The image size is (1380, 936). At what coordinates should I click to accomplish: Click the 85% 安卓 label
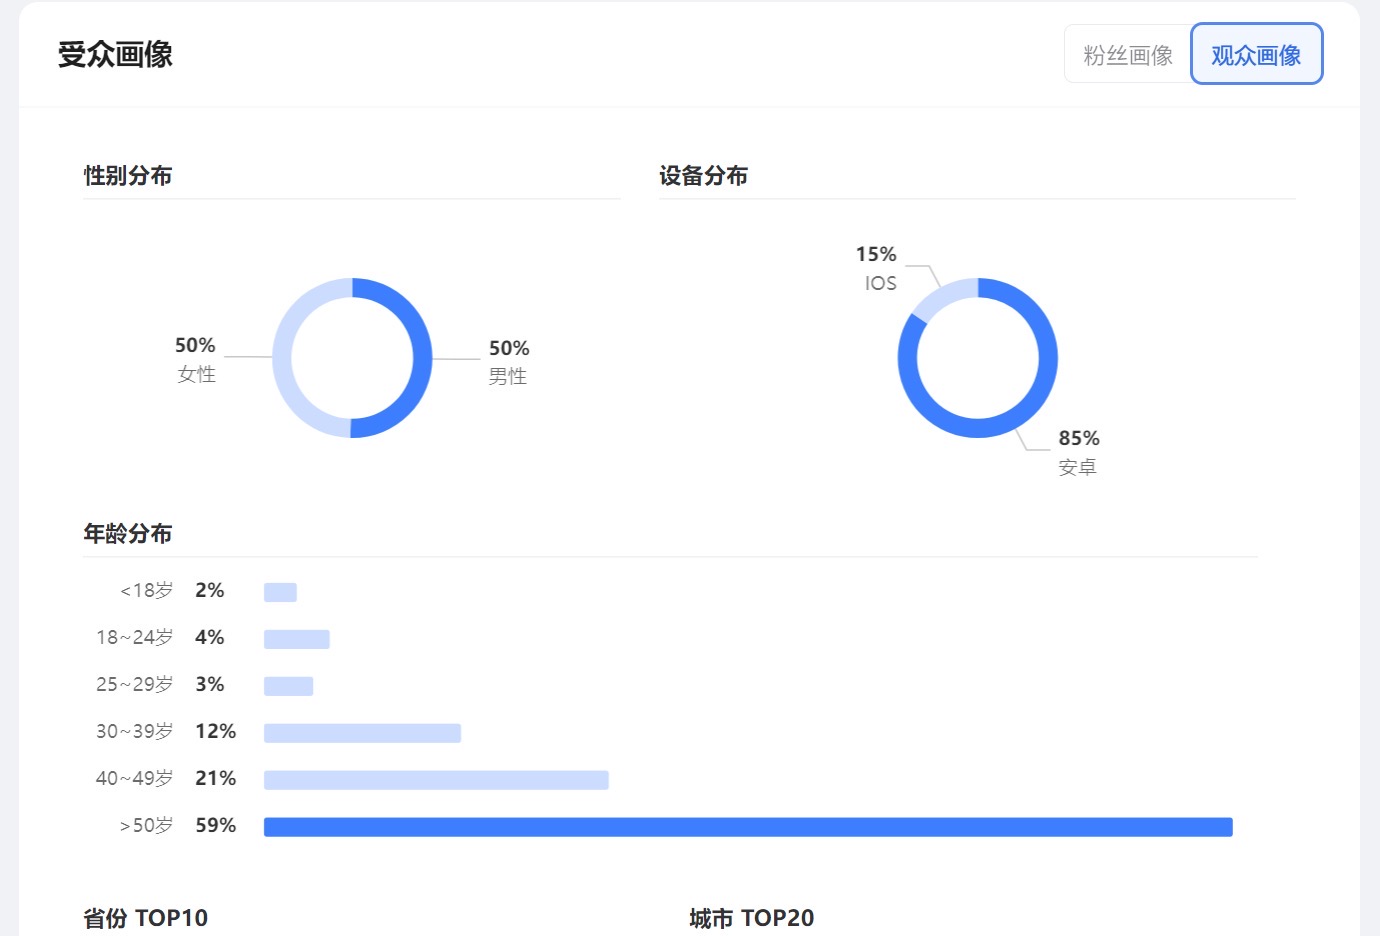1078,452
